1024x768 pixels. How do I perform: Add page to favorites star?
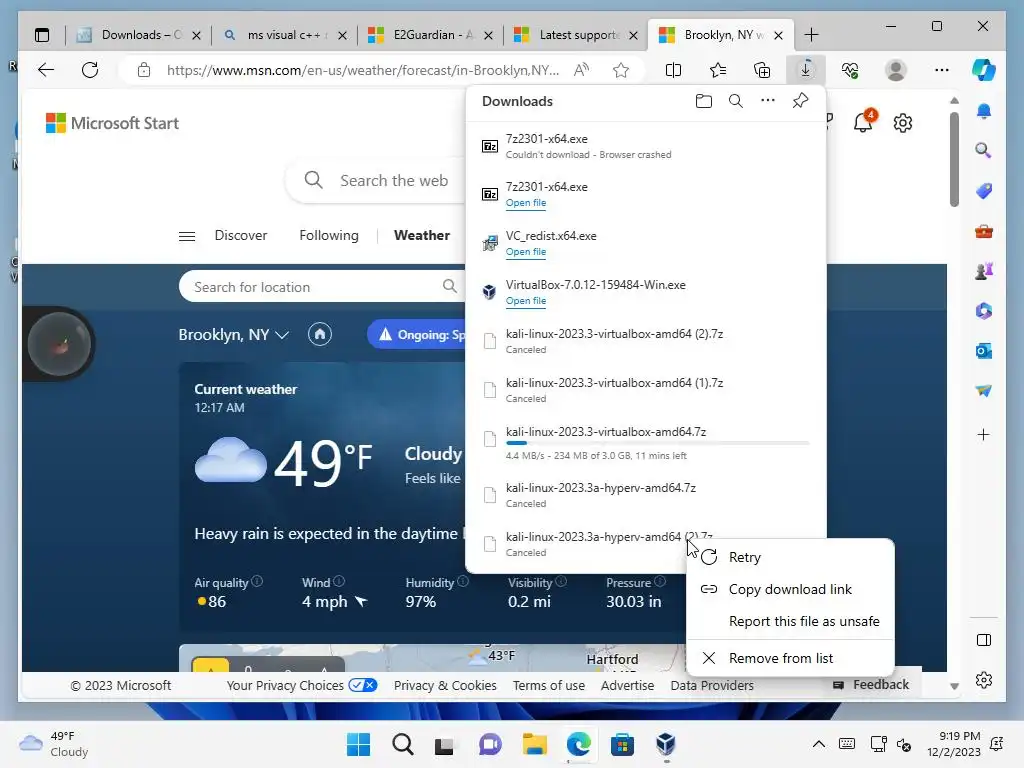coord(621,70)
